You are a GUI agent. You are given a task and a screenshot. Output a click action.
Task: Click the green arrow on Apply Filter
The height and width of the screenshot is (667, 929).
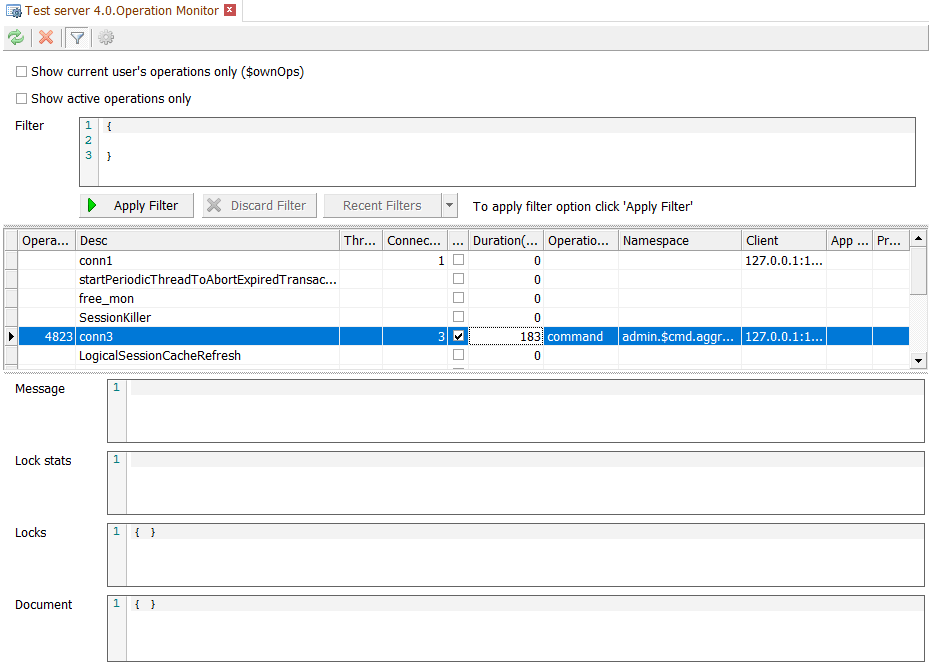[93, 206]
